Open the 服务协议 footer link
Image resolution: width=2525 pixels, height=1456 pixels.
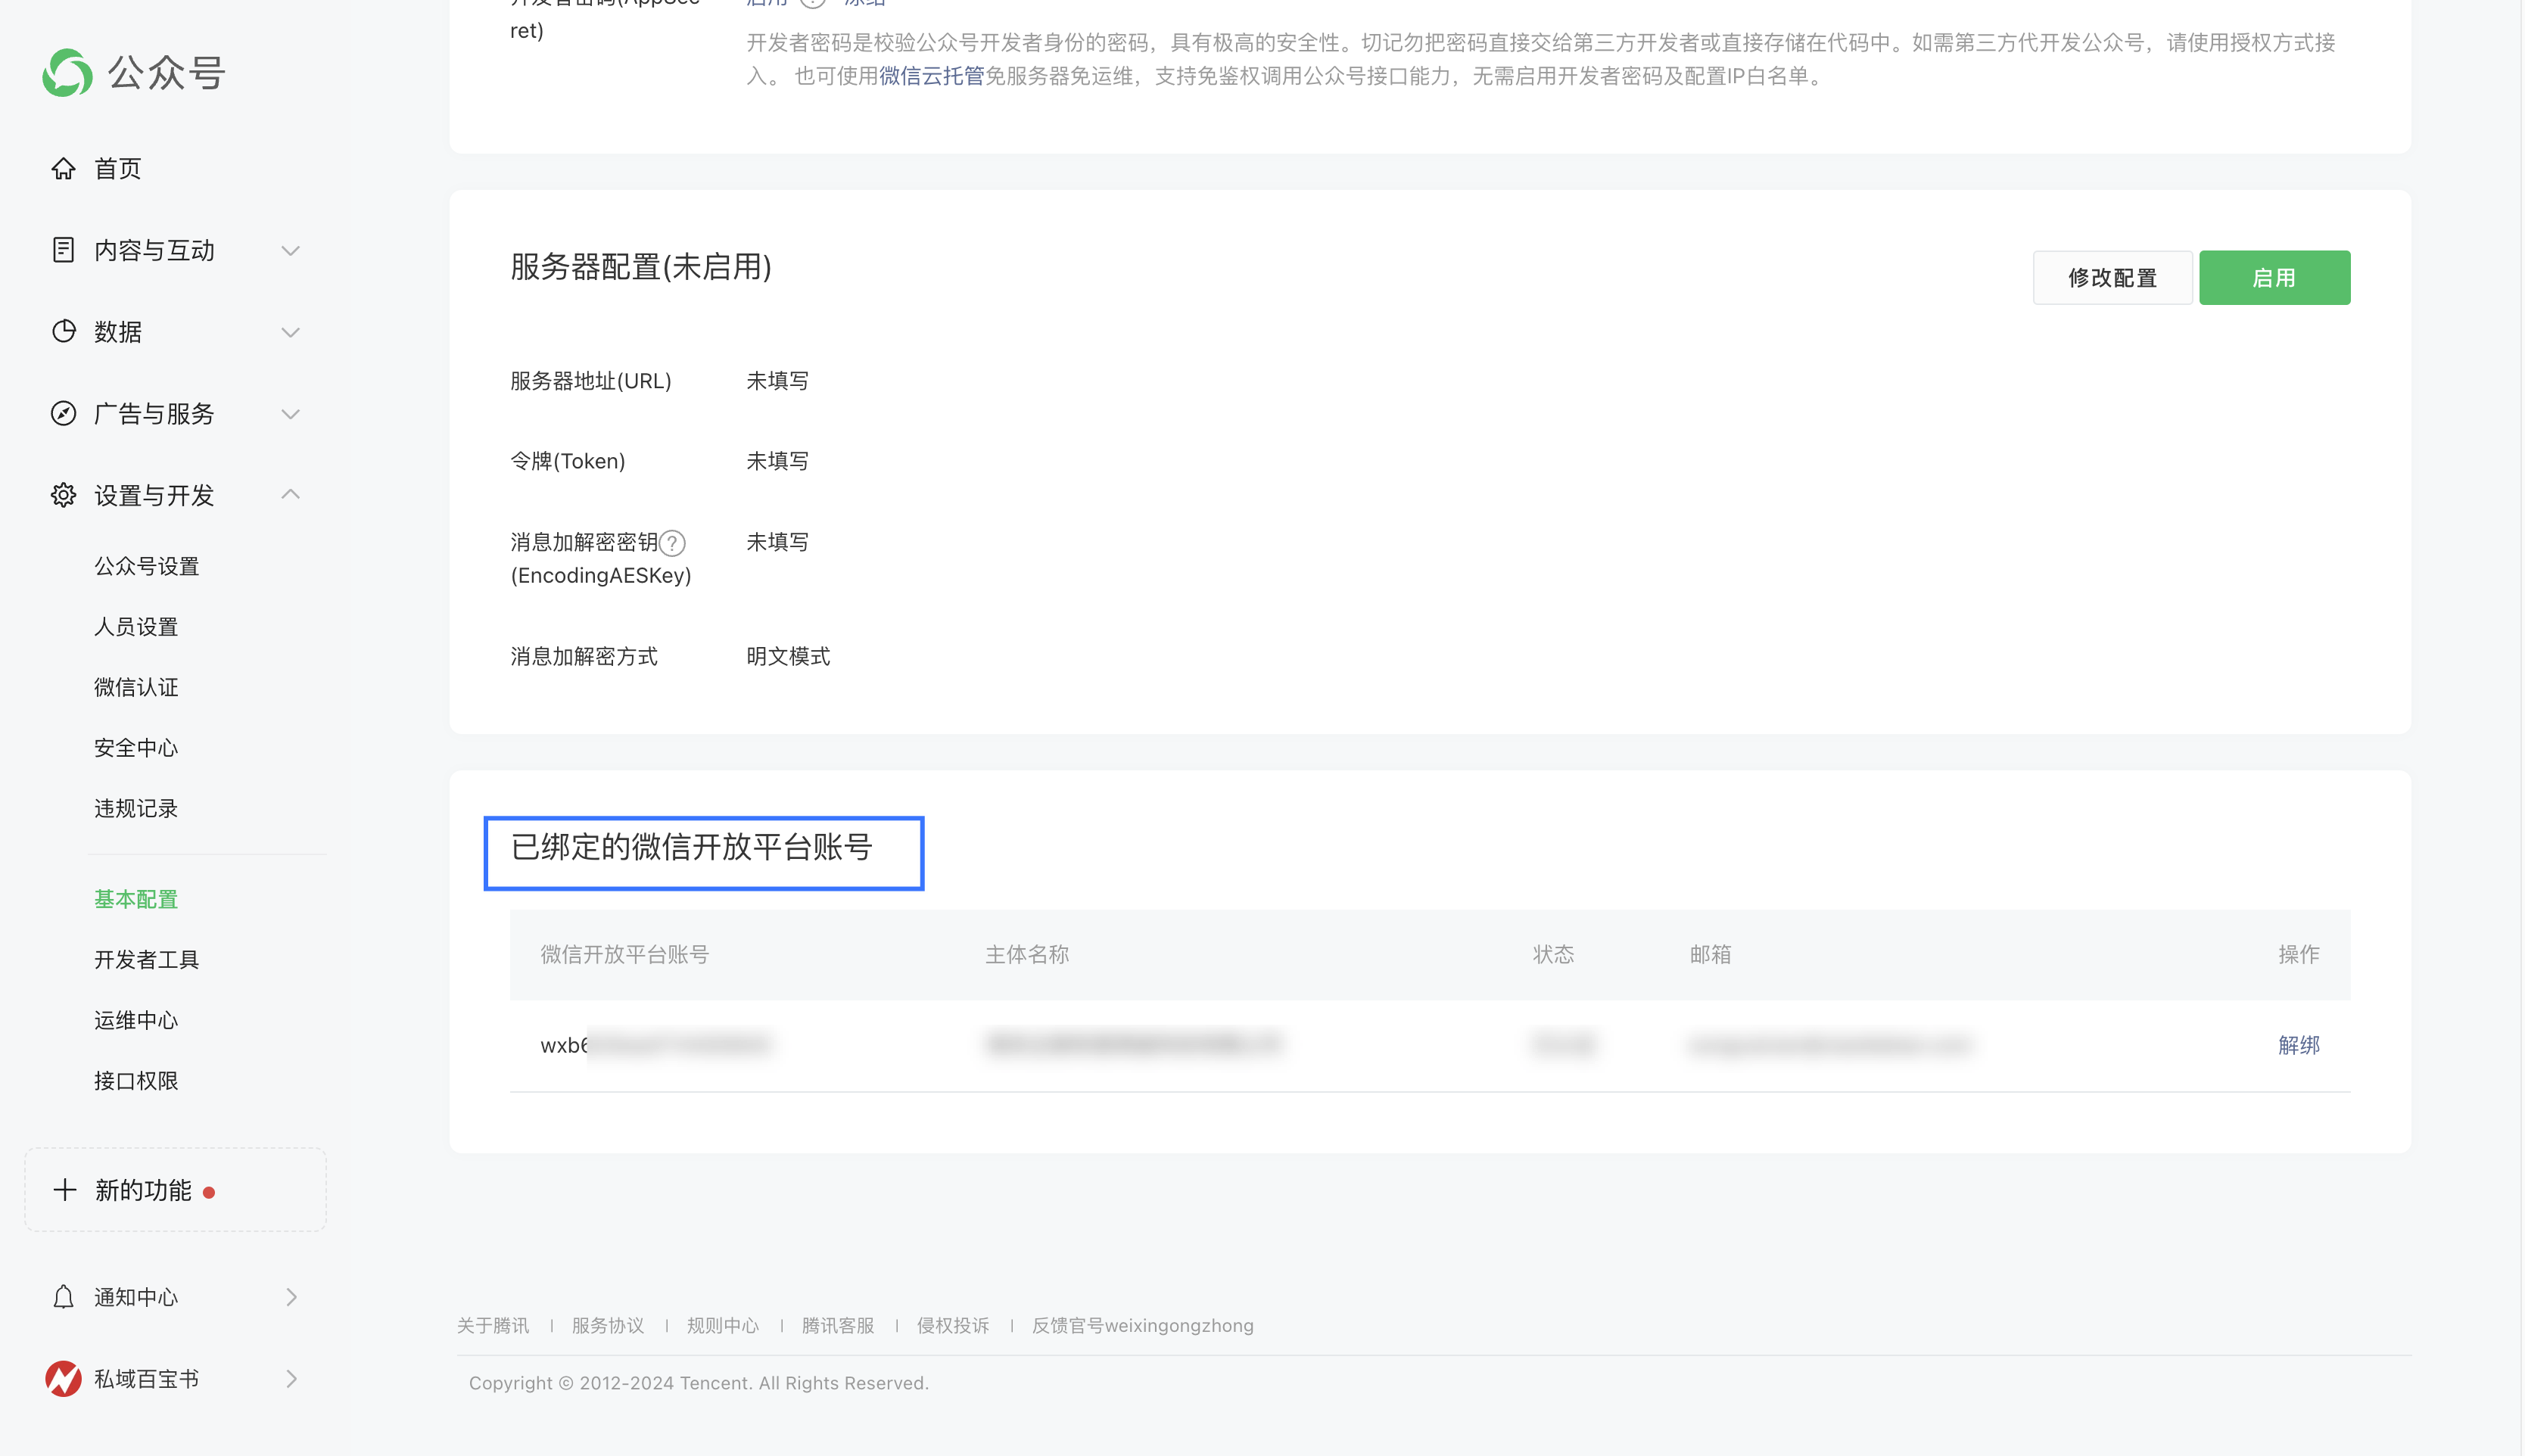pos(608,1326)
